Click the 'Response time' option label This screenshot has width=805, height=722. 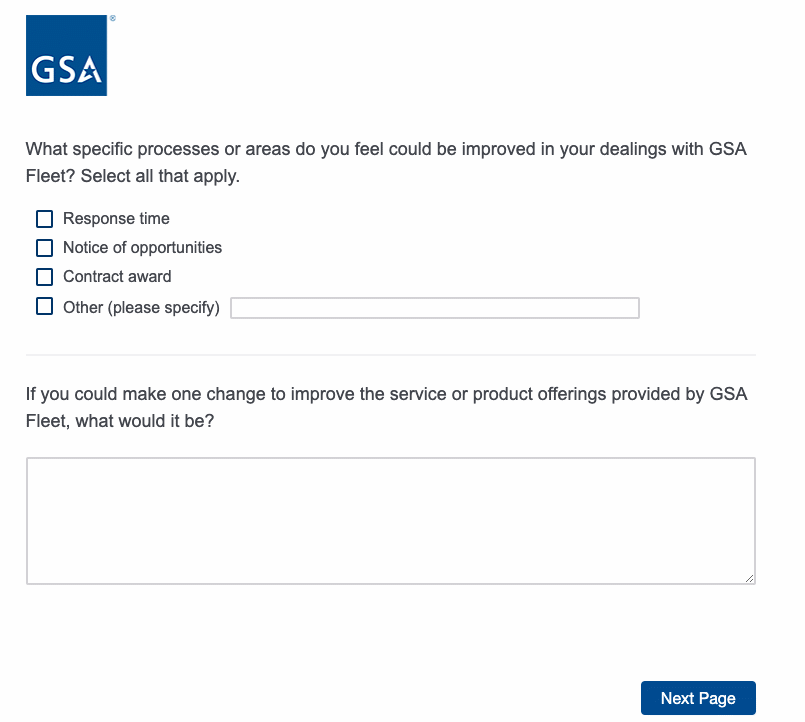(116, 219)
